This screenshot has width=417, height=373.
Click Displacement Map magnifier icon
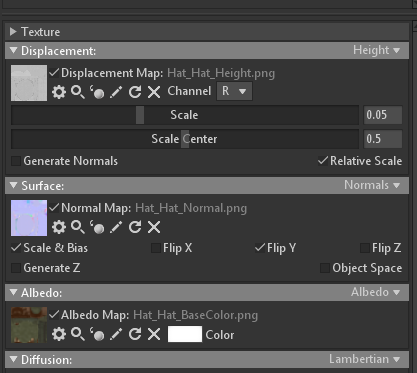(x=78, y=92)
